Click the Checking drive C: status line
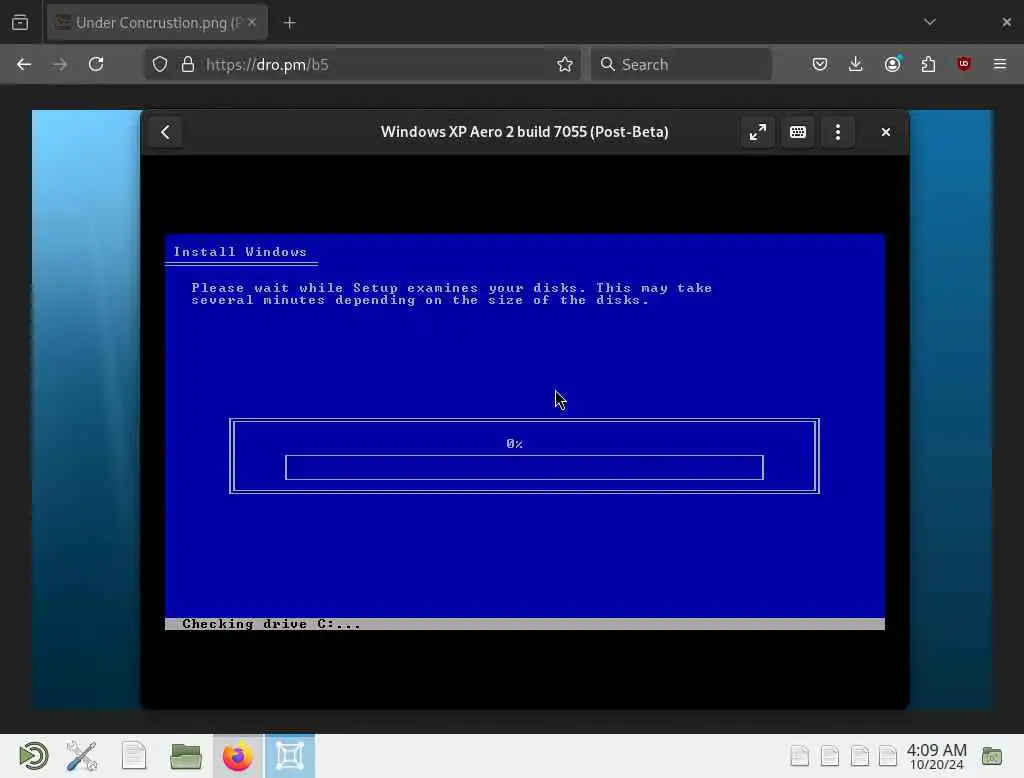This screenshot has width=1024, height=778. click(x=524, y=624)
